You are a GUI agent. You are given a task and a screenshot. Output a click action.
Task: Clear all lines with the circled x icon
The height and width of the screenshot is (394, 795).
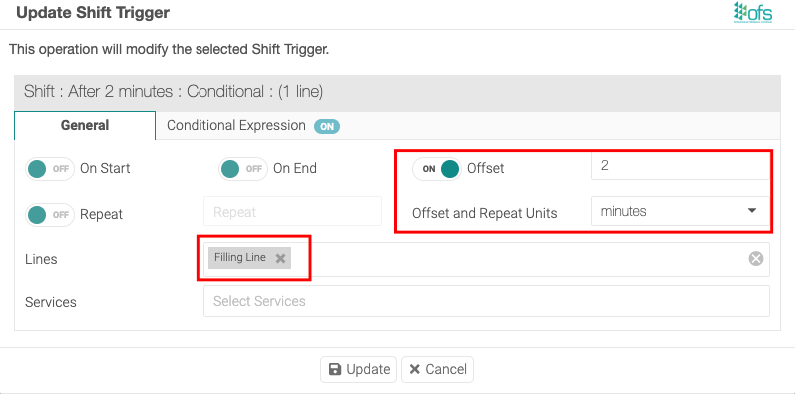[x=756, y=259]
